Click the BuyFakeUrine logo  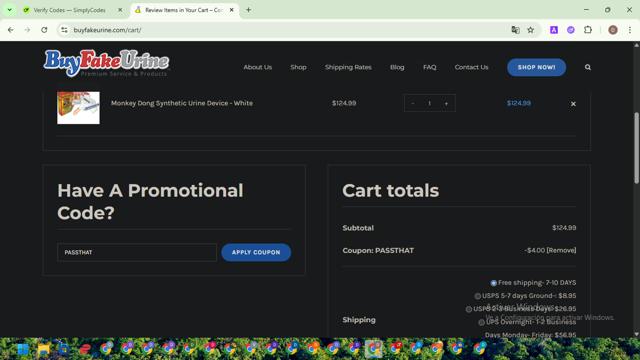pos(106,63)
